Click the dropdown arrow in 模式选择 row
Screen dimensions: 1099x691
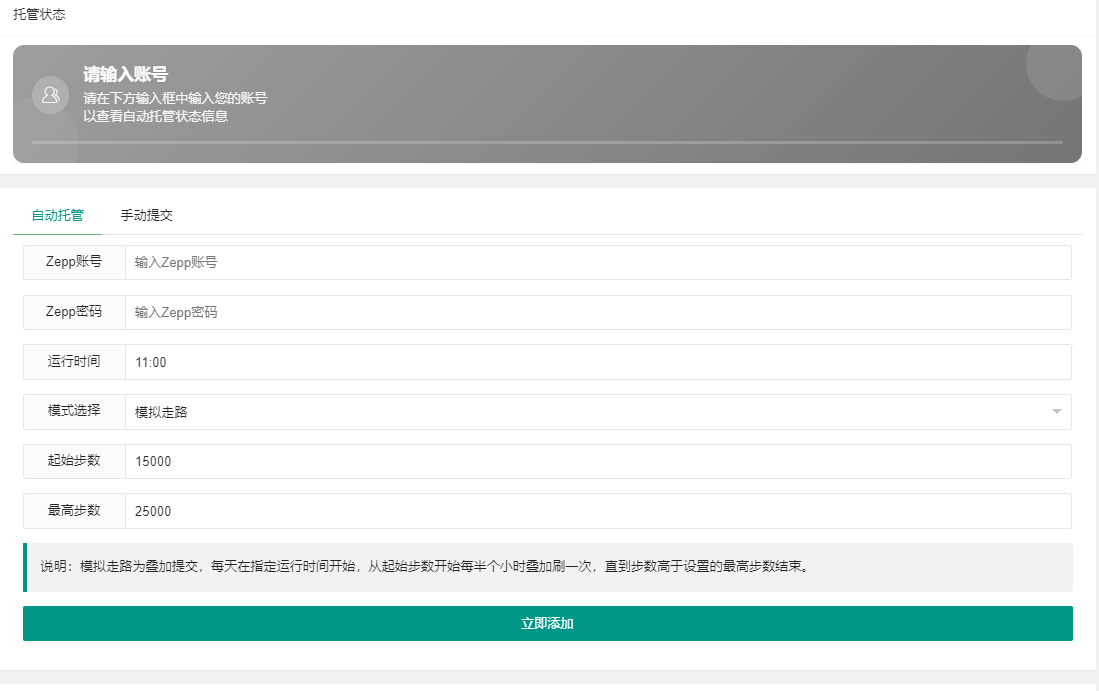coord(1057,412)
